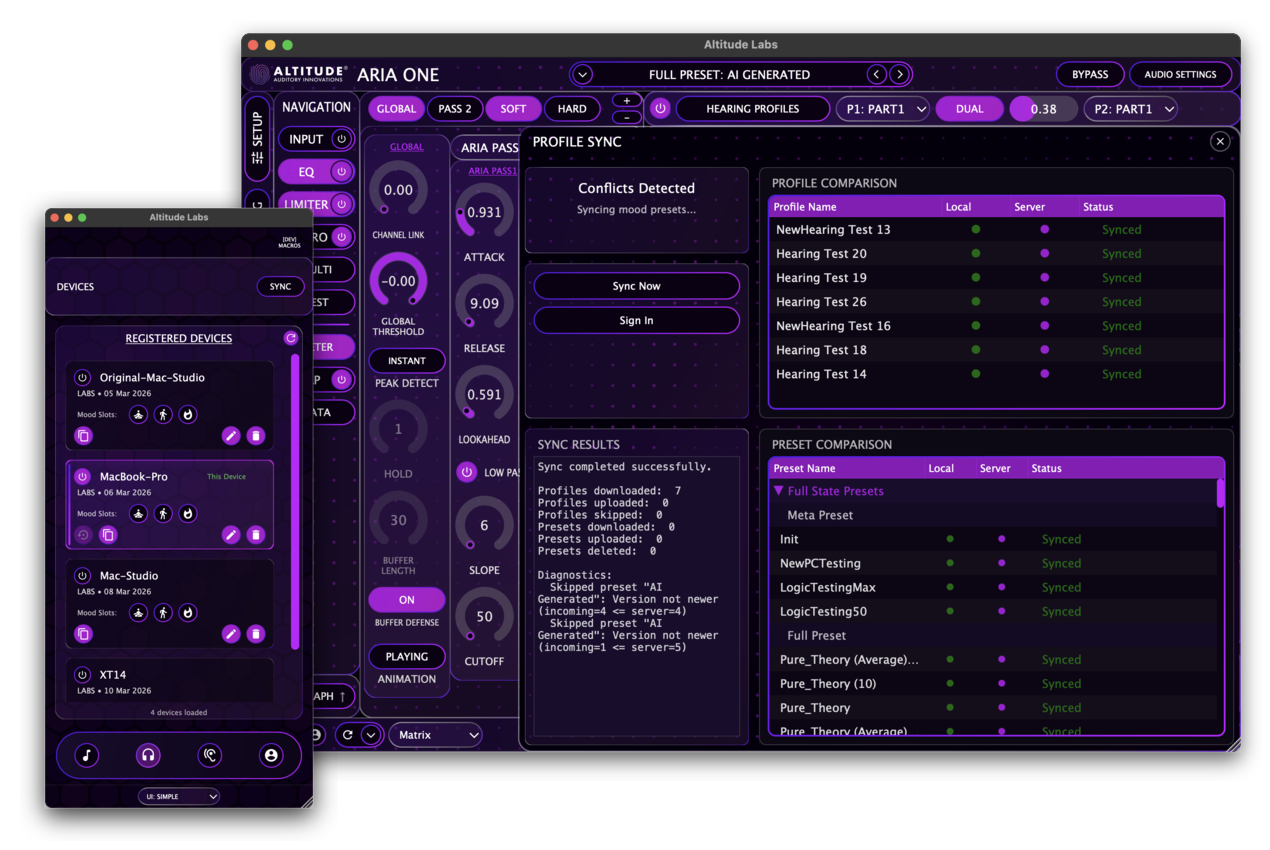Collapse the Full State Presets group
The width and height of the screenshot is (1270, 850).
tap(779, 491)
